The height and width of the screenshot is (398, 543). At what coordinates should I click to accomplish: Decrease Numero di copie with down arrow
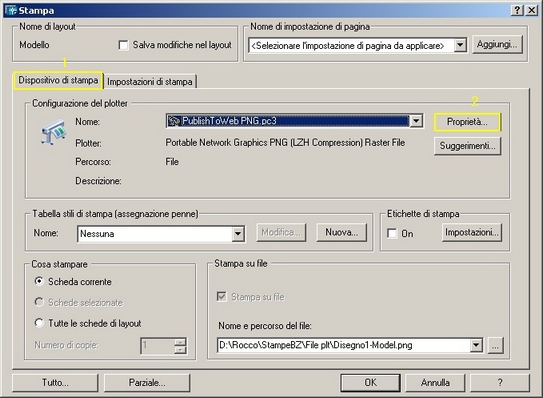(180, 350)
